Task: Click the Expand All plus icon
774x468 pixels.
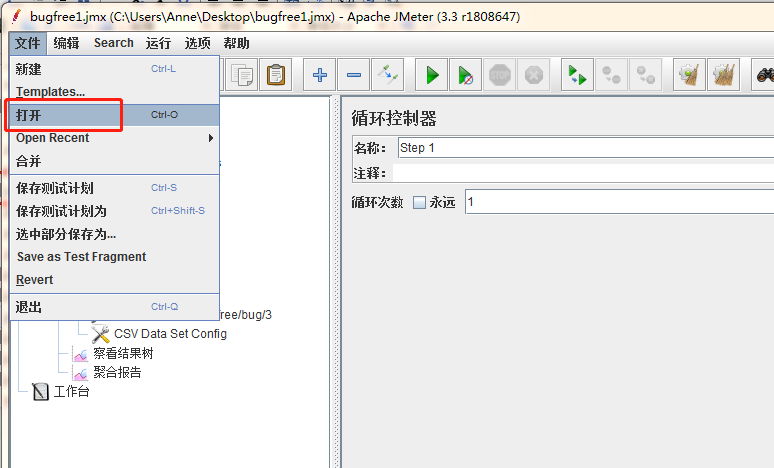Action: tap(320, 75)
